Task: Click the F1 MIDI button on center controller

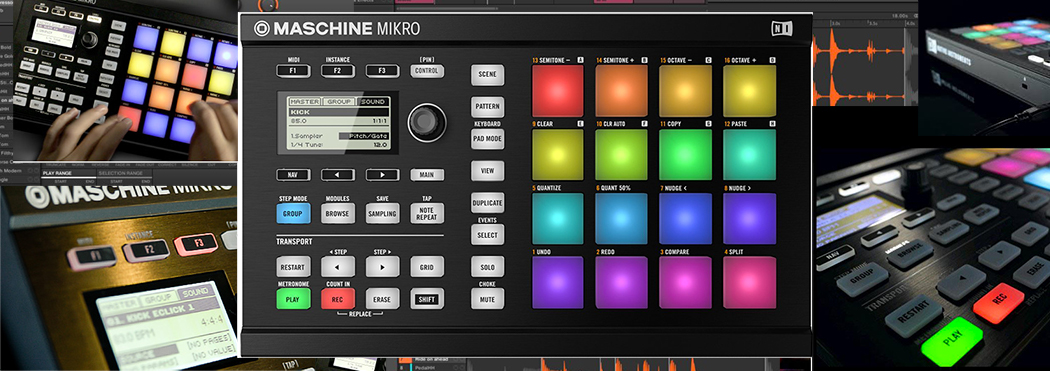Action: pos(293,70)
